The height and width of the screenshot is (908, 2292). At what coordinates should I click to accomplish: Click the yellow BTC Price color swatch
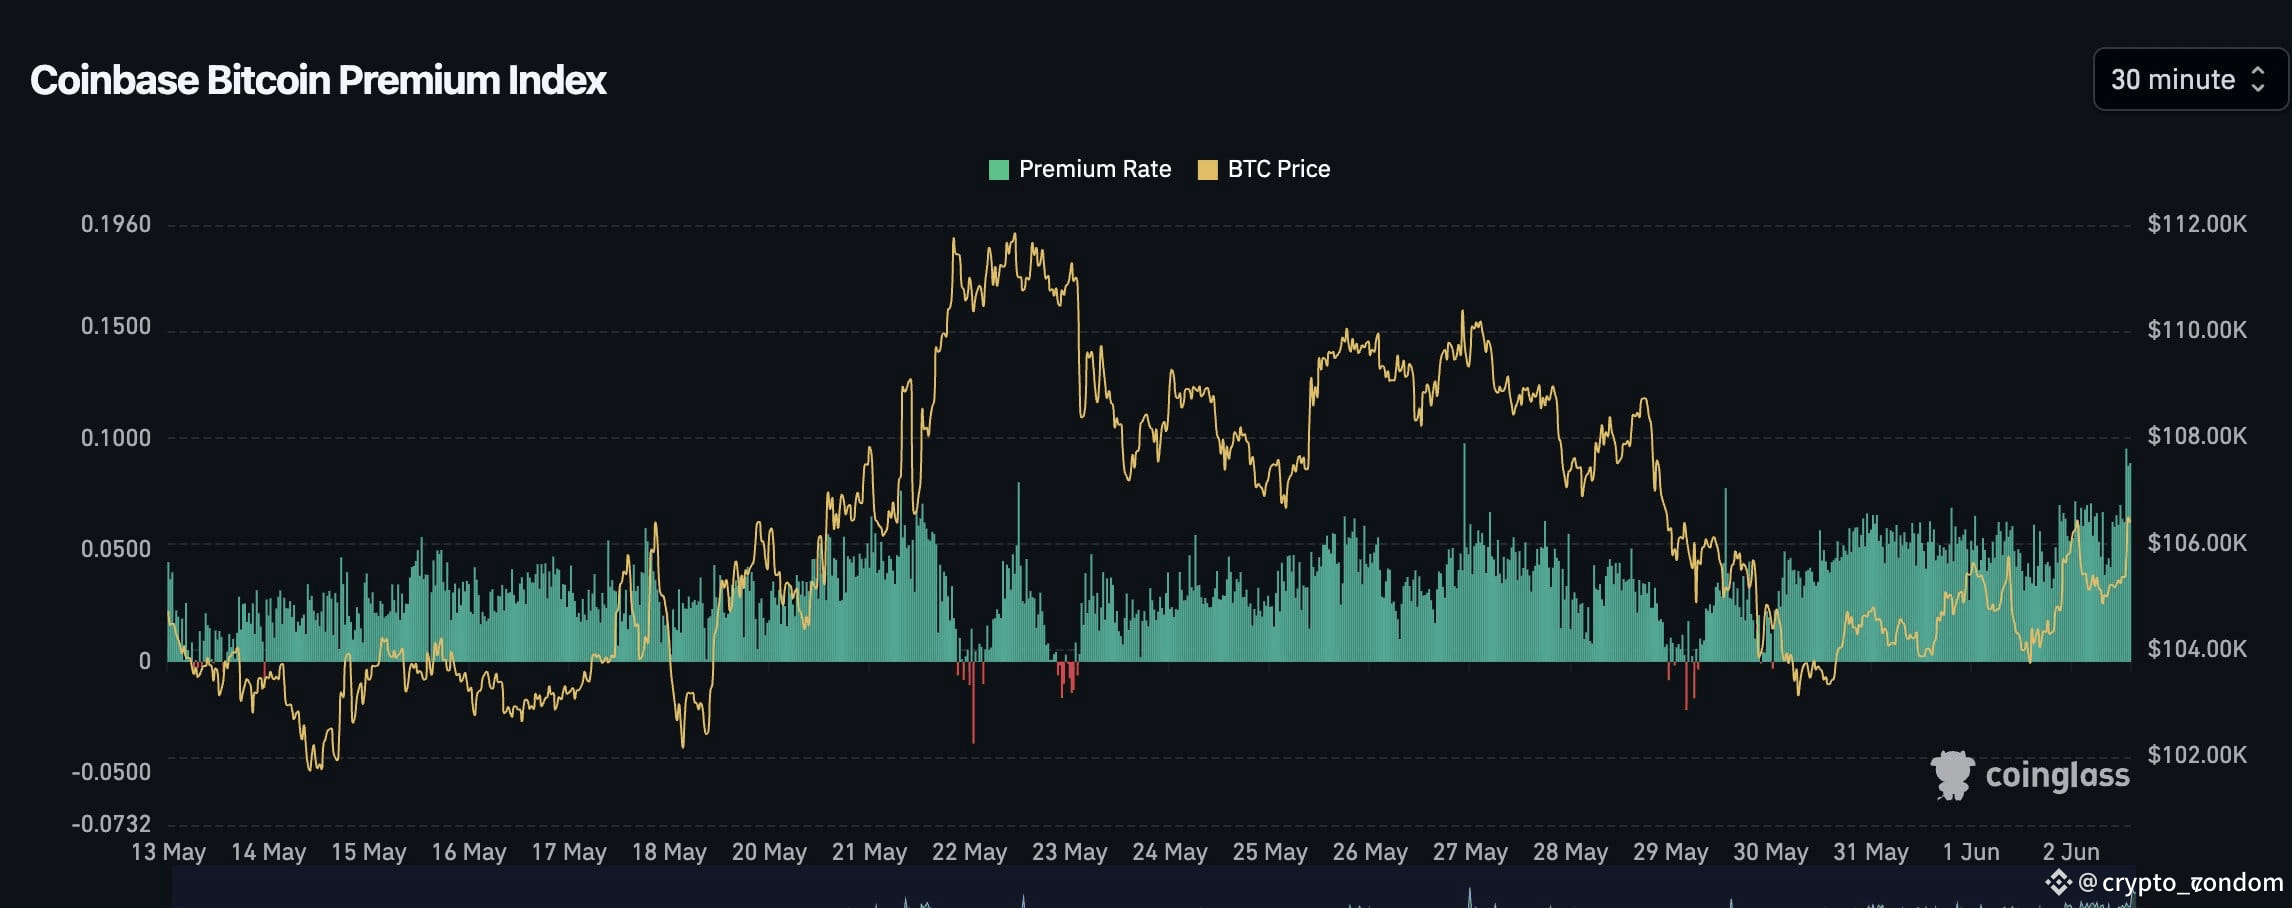[x=1207, y=170]
